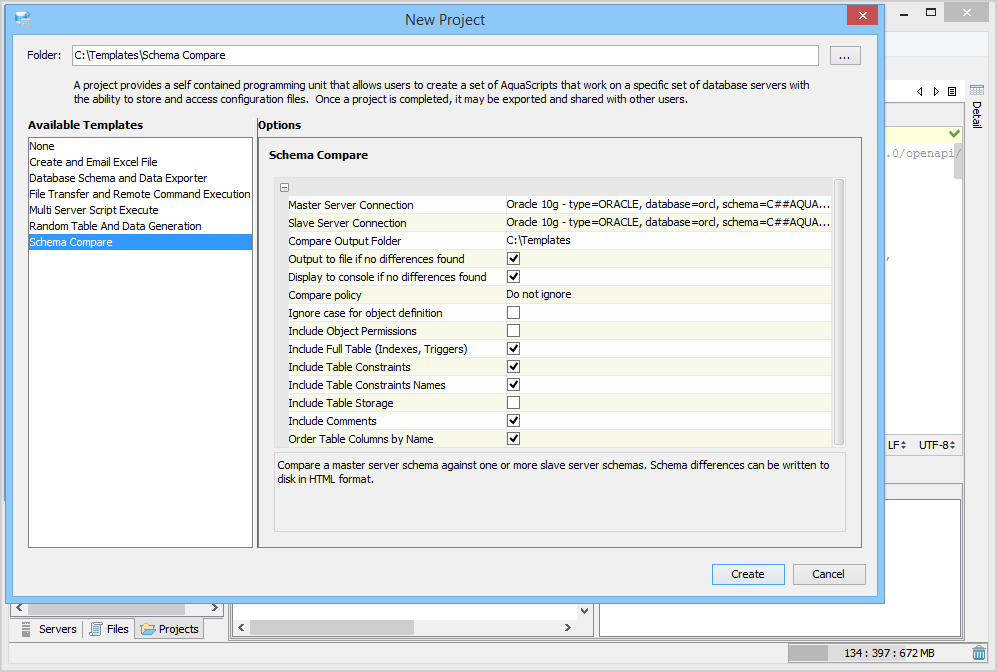Click the Detail panel grid icon
This screenshot has height=672, width=997.
tap(976, 91)
